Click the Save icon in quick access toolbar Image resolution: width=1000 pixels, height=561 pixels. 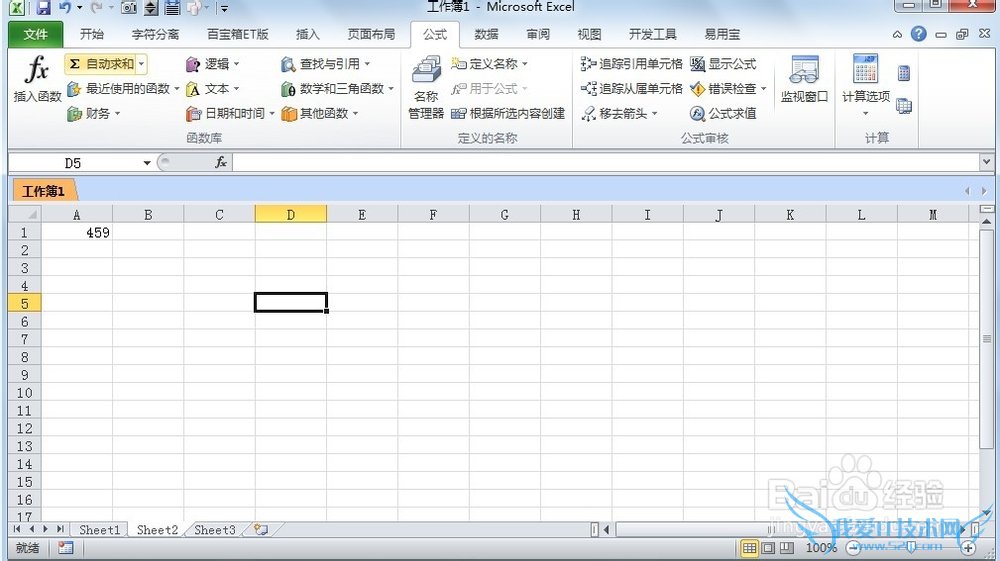coord(43,8)
